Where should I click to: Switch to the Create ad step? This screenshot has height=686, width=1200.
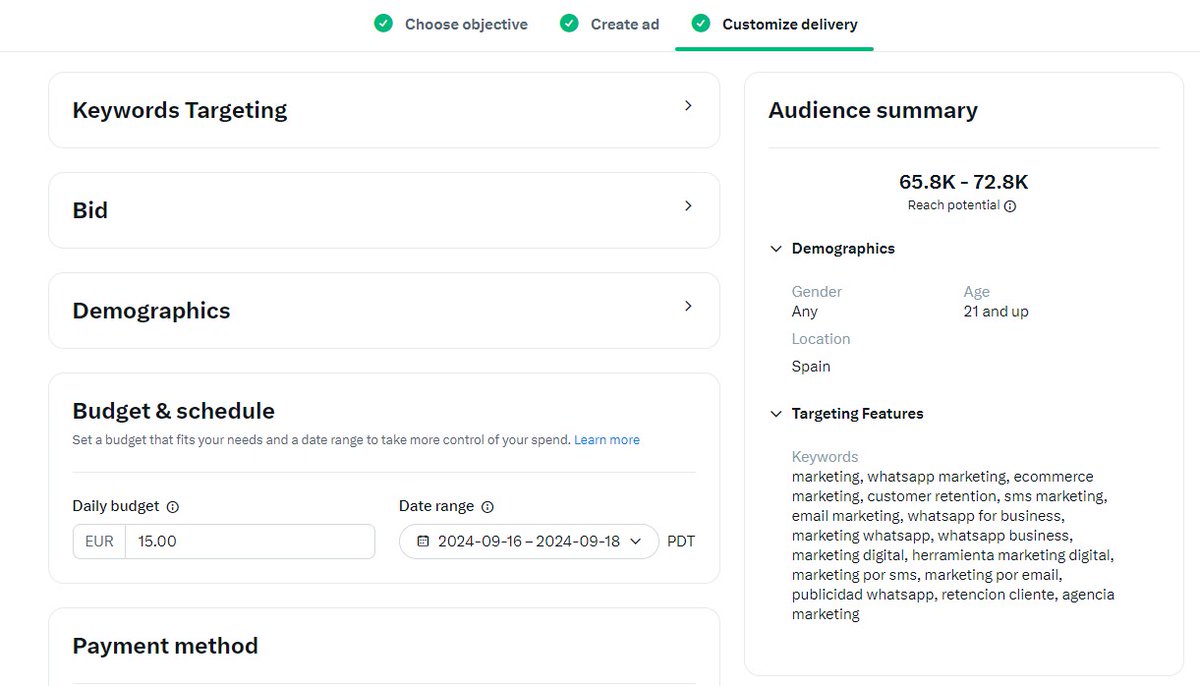click(x=623, y=23)
